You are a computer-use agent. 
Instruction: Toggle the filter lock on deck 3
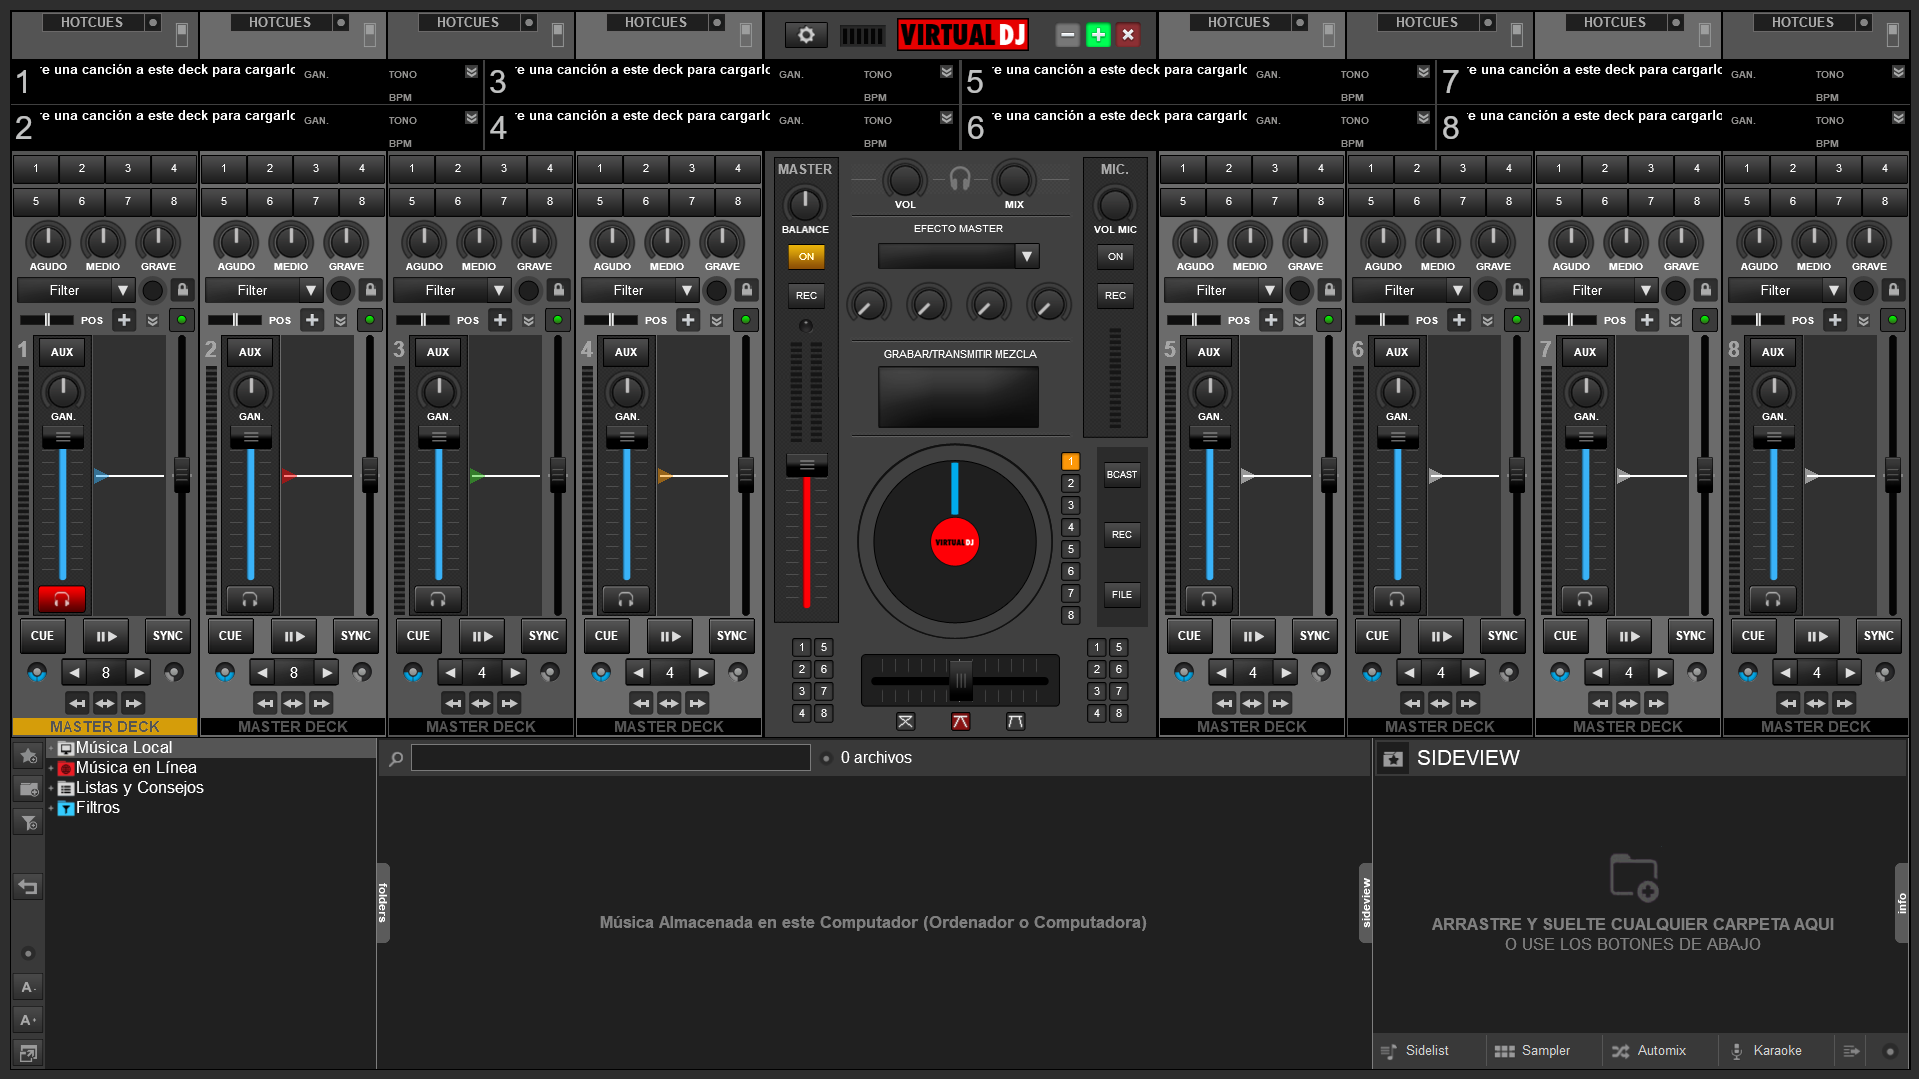tap(558, 290)
